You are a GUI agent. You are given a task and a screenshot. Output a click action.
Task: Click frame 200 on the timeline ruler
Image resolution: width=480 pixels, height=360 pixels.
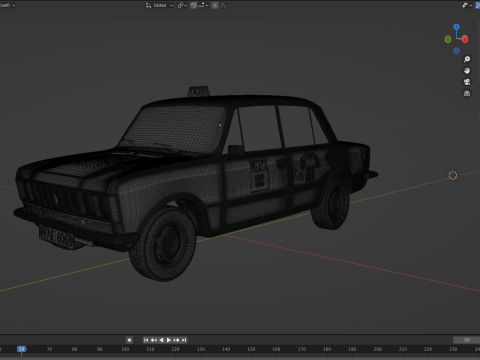[378, 349]
